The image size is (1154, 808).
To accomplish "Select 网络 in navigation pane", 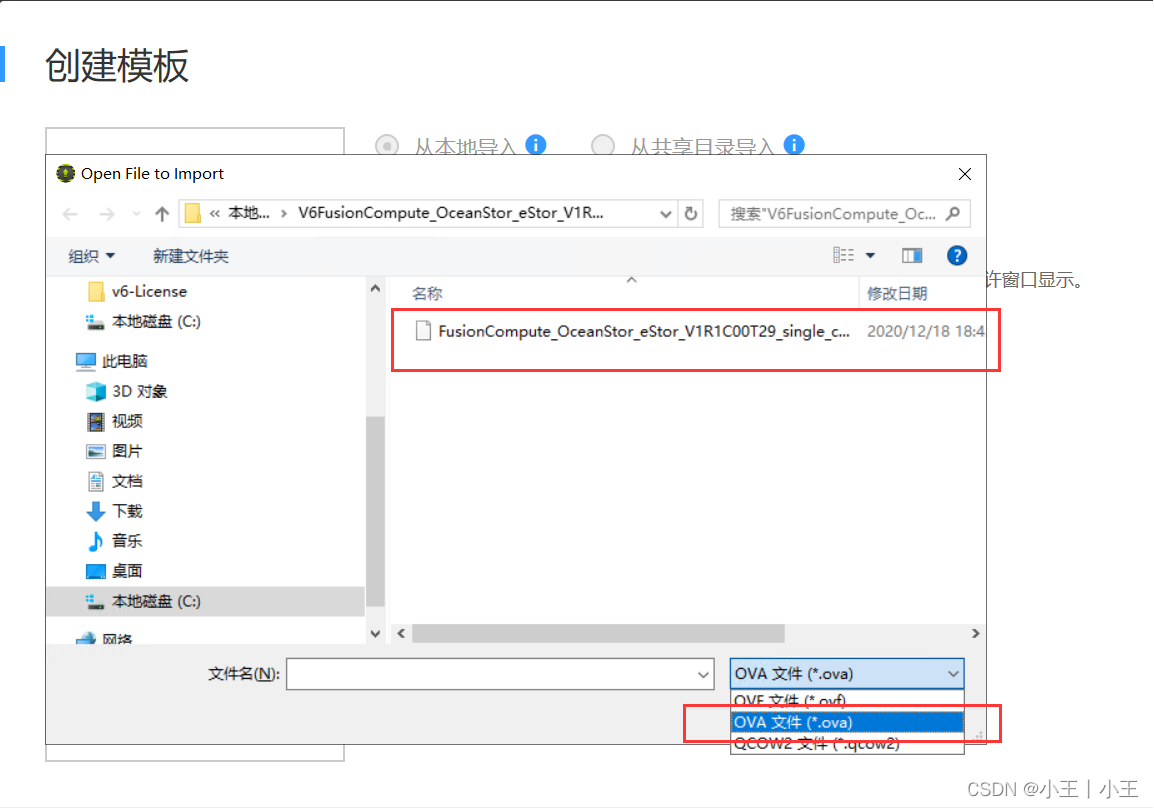I will tap(105, 638).
